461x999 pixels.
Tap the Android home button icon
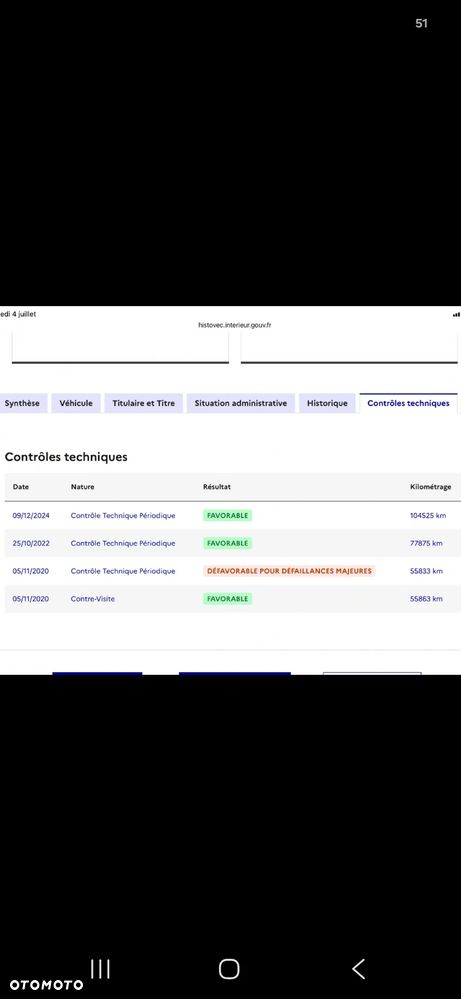tap(229, 968)
